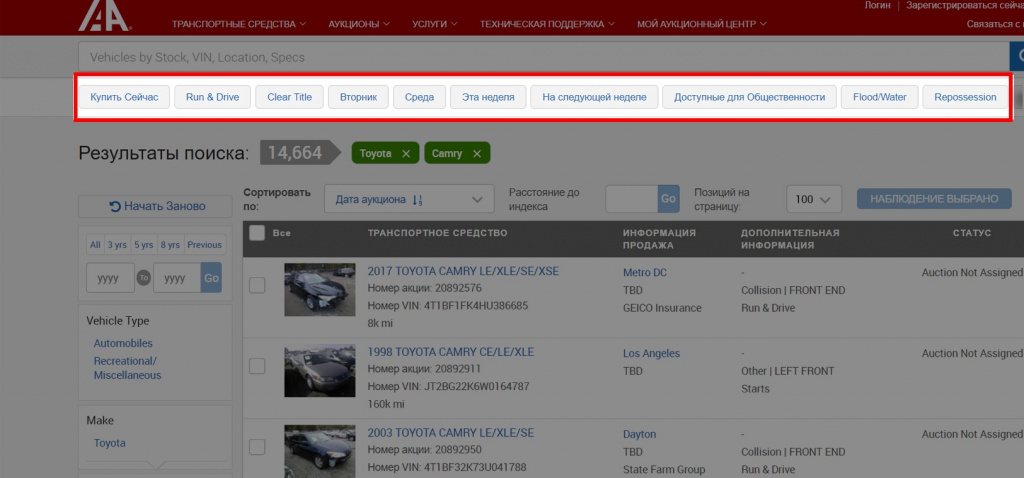Select Automobiles vehicle type
1024x478 pixels.
tap(123, 343)
